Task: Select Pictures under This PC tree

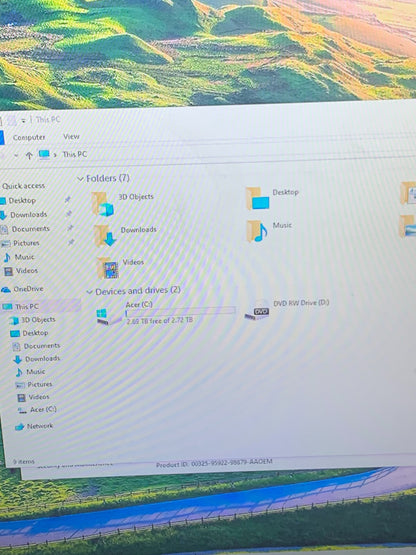Action: [x=40, y=384]
